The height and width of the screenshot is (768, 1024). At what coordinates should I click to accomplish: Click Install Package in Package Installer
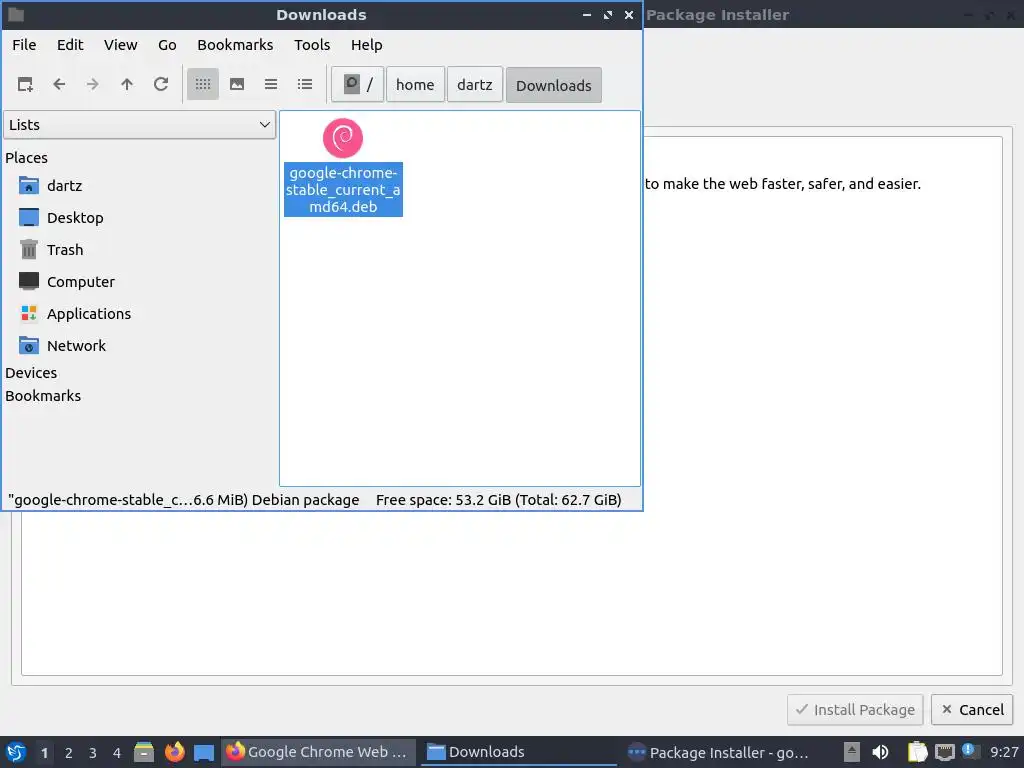[x=855, y=710]
